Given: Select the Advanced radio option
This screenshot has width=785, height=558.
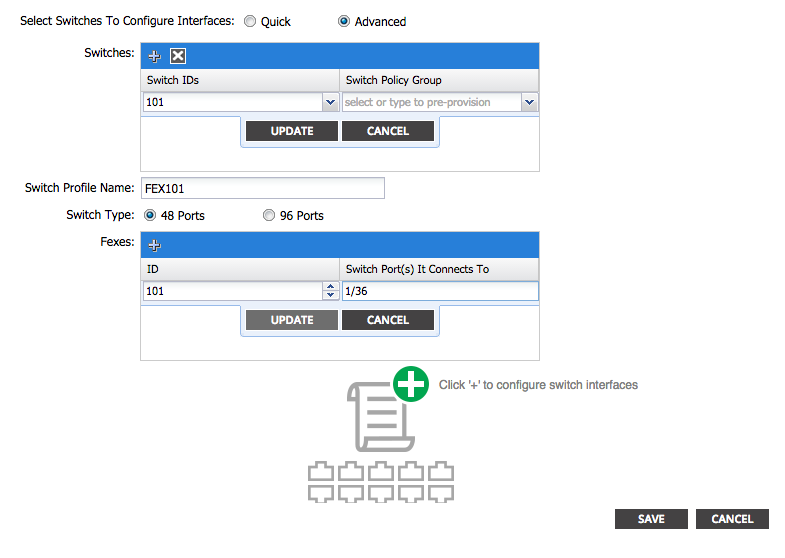Looking at the screenshot, I should coord(344,21).
